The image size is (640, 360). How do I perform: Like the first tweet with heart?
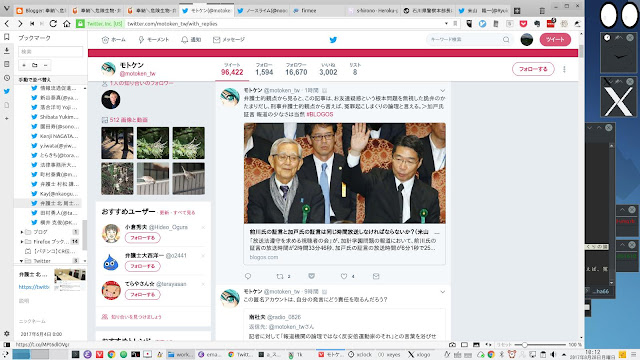click(x=344, y=276)
